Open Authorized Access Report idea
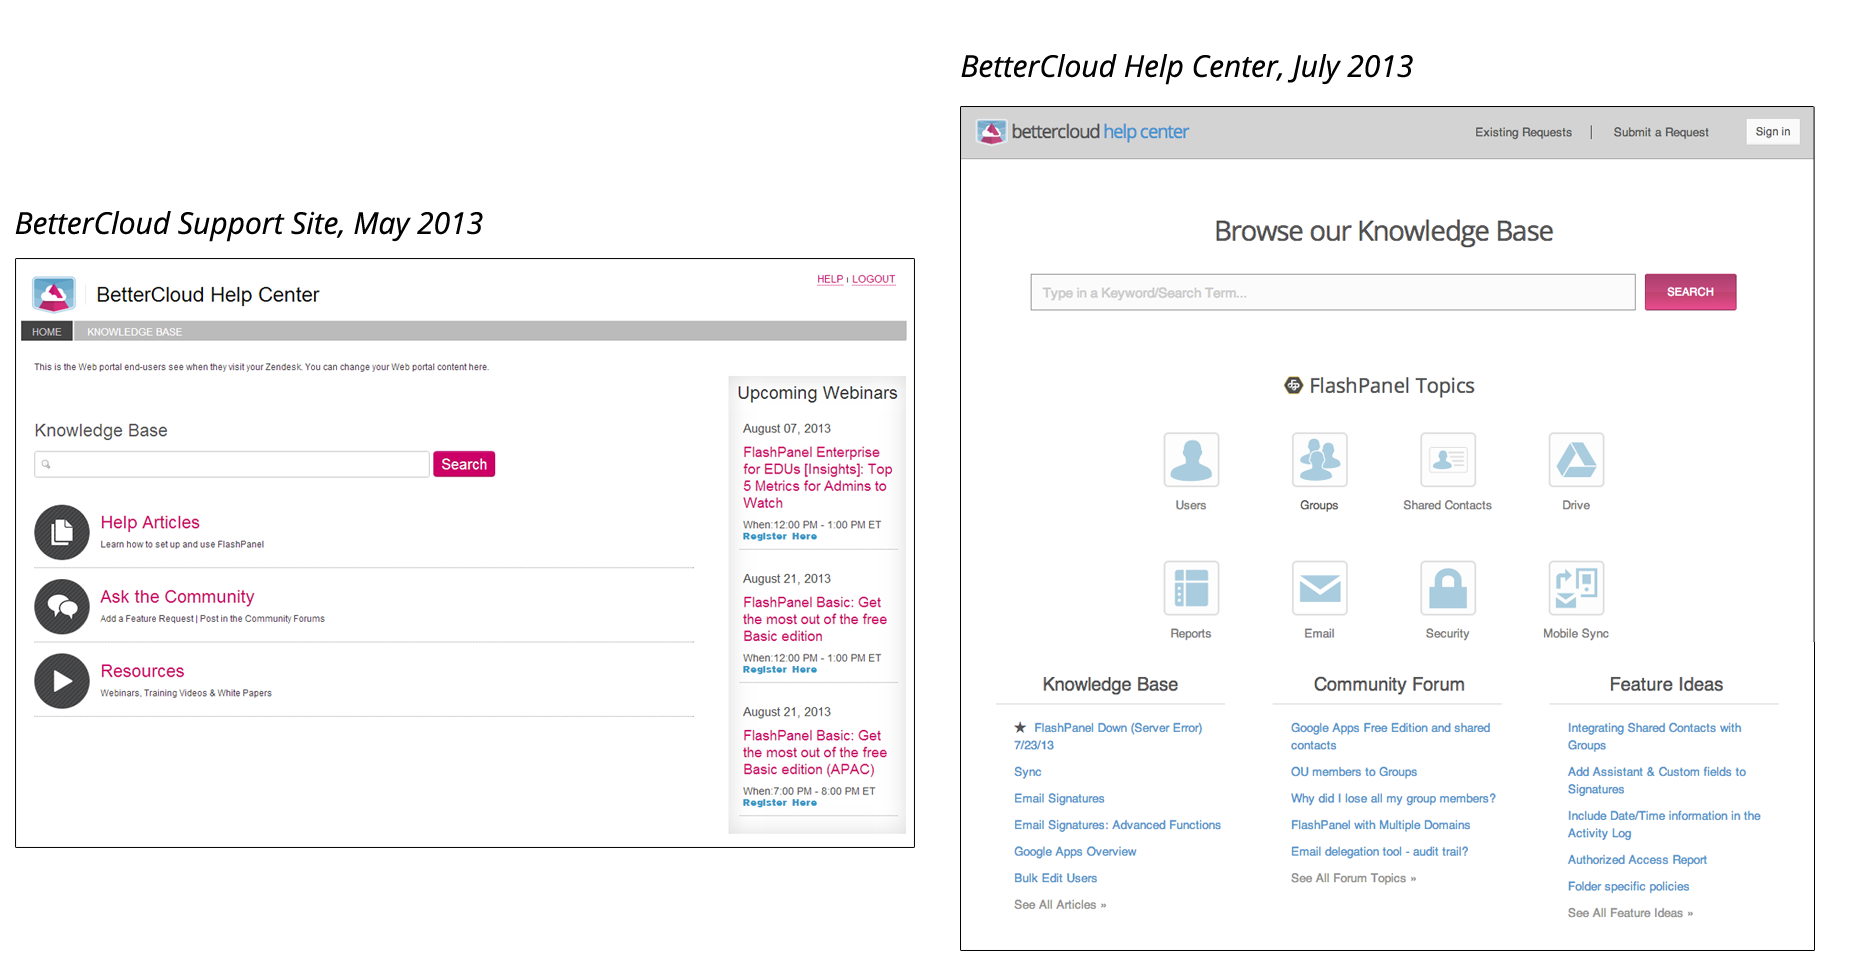The width and height of the screenshot is (1850, 976). [x=1637, y=860]
